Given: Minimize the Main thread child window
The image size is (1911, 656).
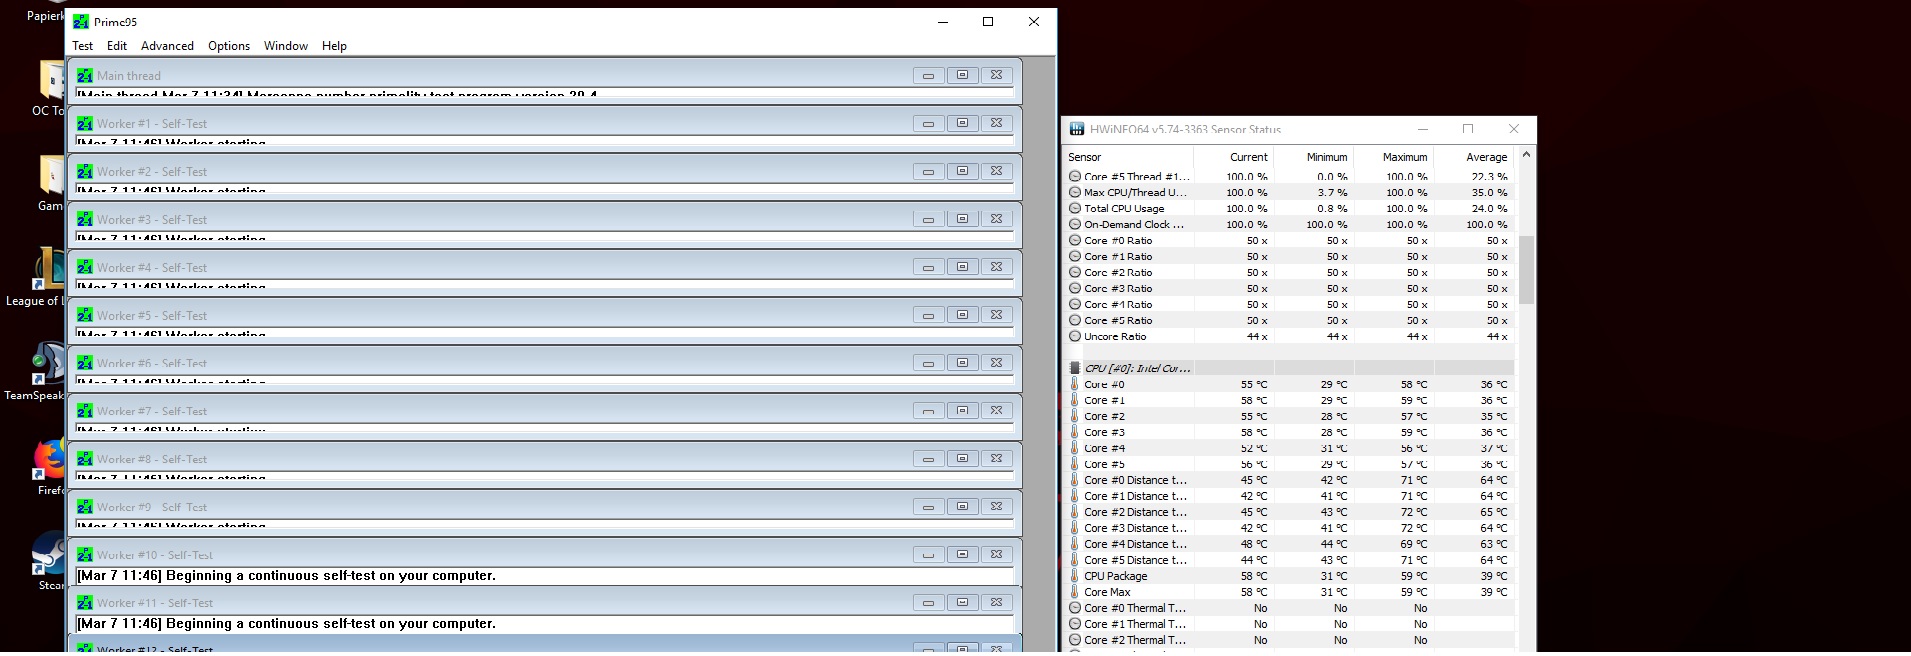Looking at the screenshot, I should [x=928, y=75].
